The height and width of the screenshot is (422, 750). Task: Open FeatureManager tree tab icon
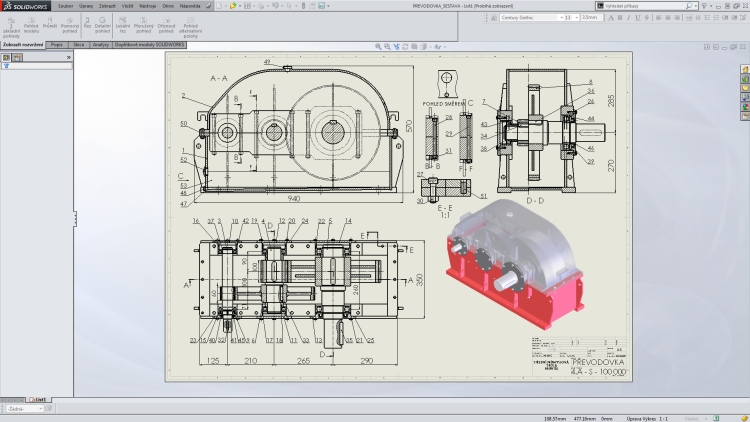(x=6, y=57)
